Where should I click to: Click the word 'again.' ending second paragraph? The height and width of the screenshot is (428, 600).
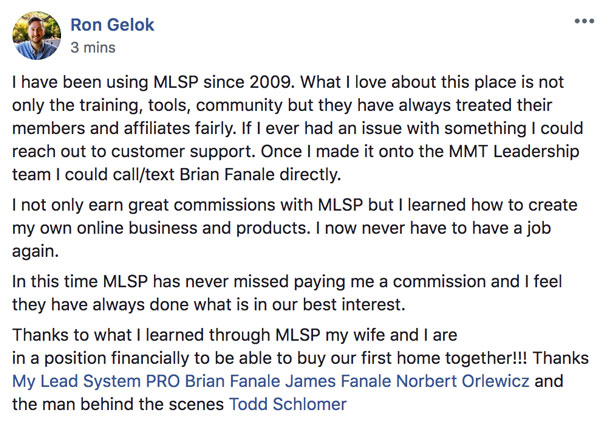pyautogui.click(x=35, y=251)
